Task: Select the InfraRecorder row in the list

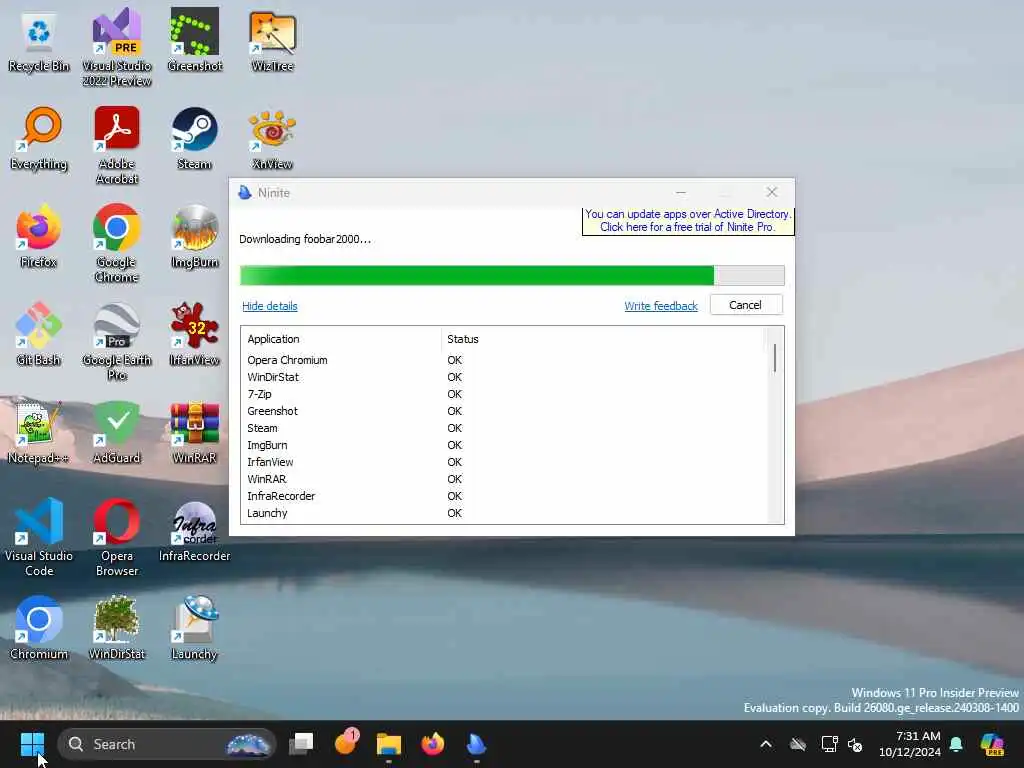Action: tap(503, 496)
